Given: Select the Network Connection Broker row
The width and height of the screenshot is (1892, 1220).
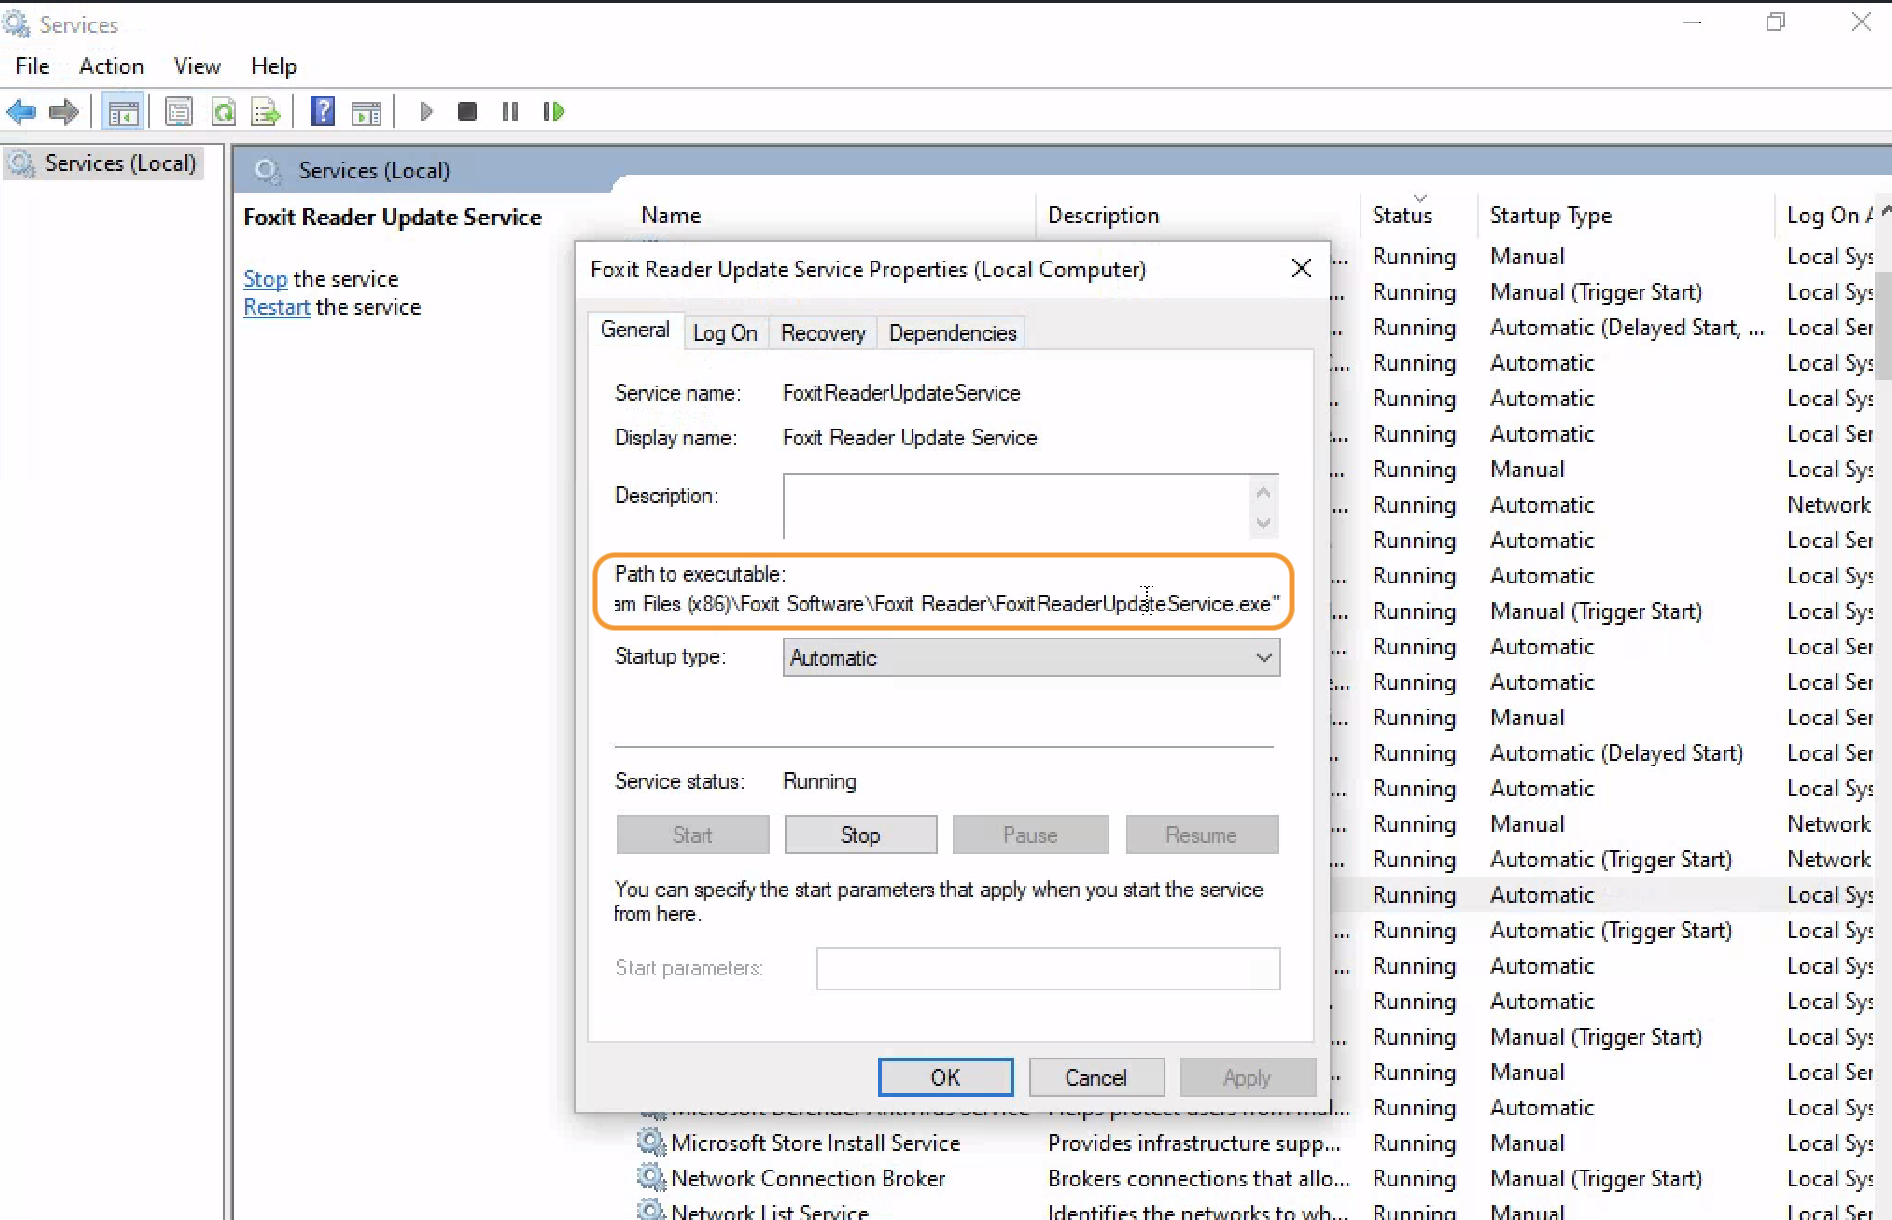Looking at the screenshot, I should 1254,1178.
